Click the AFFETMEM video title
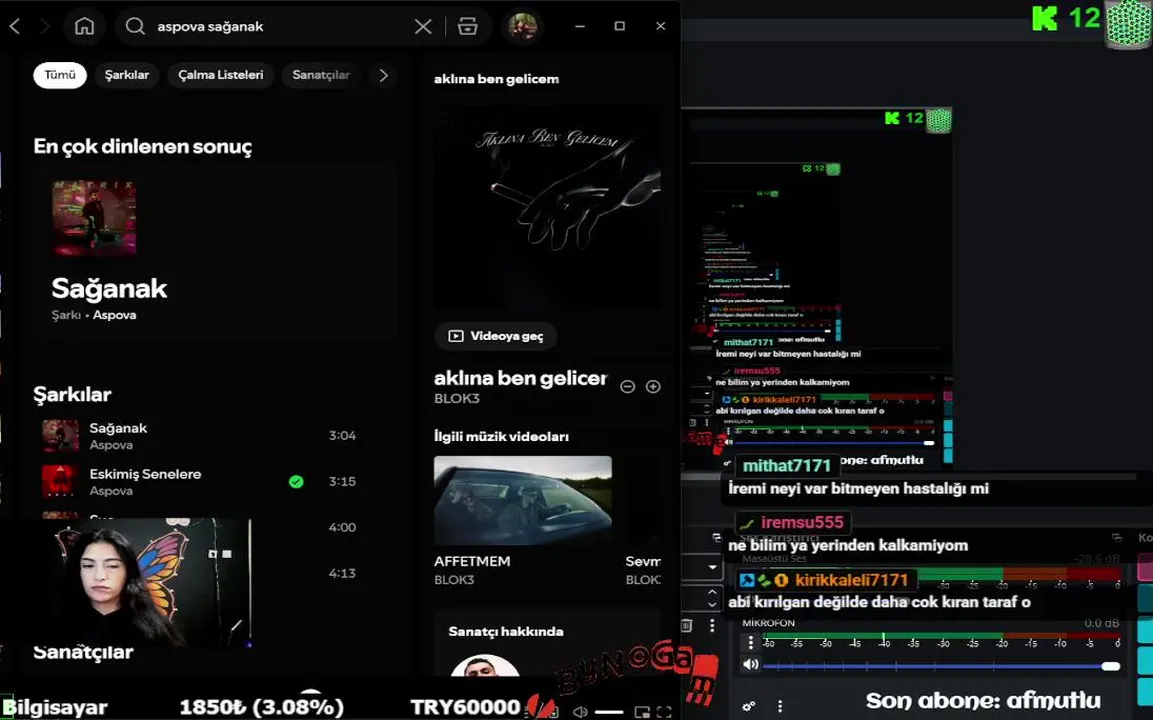1153x720 pixels. coord(472,561)
